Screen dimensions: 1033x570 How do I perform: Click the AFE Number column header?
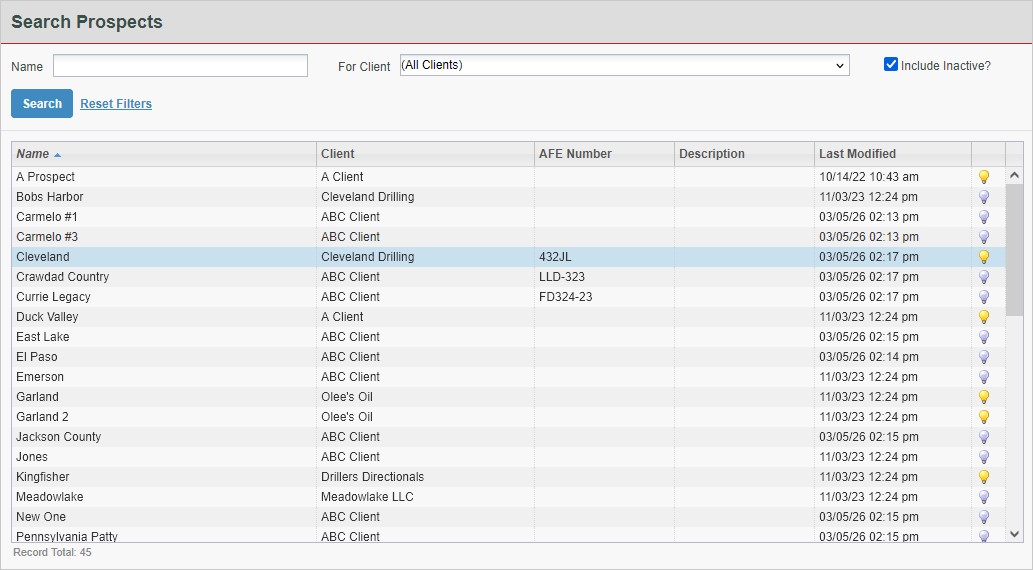coord(575,154)
